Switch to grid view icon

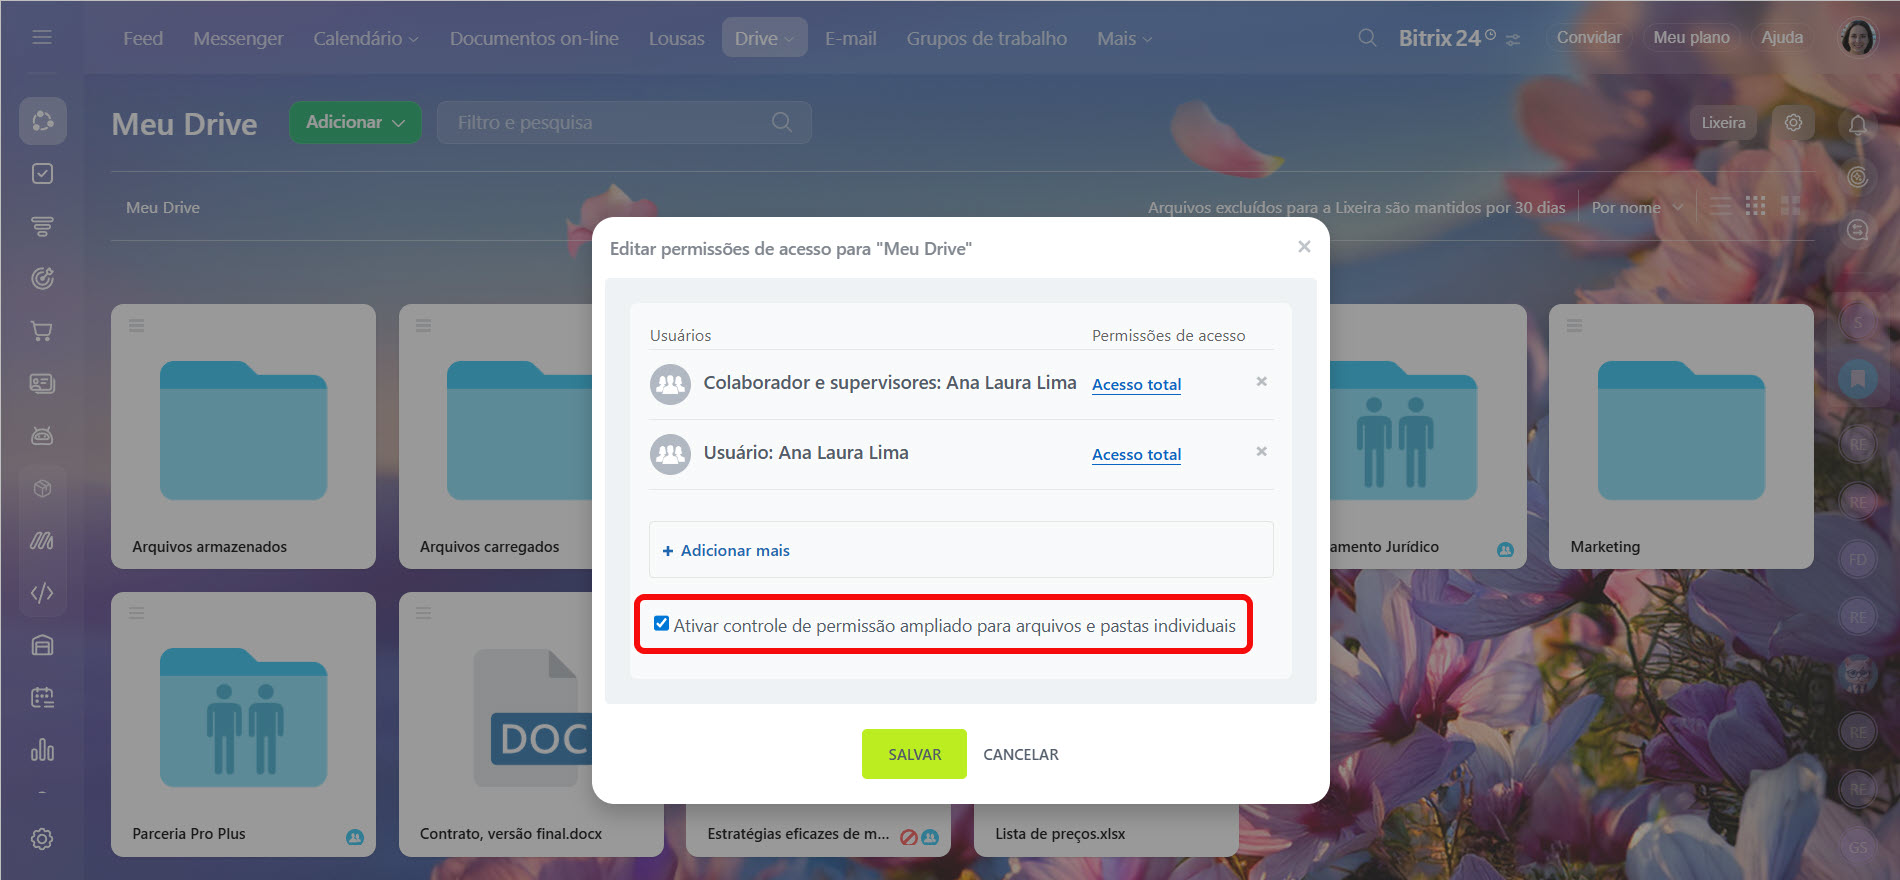tap(1755, 206)
